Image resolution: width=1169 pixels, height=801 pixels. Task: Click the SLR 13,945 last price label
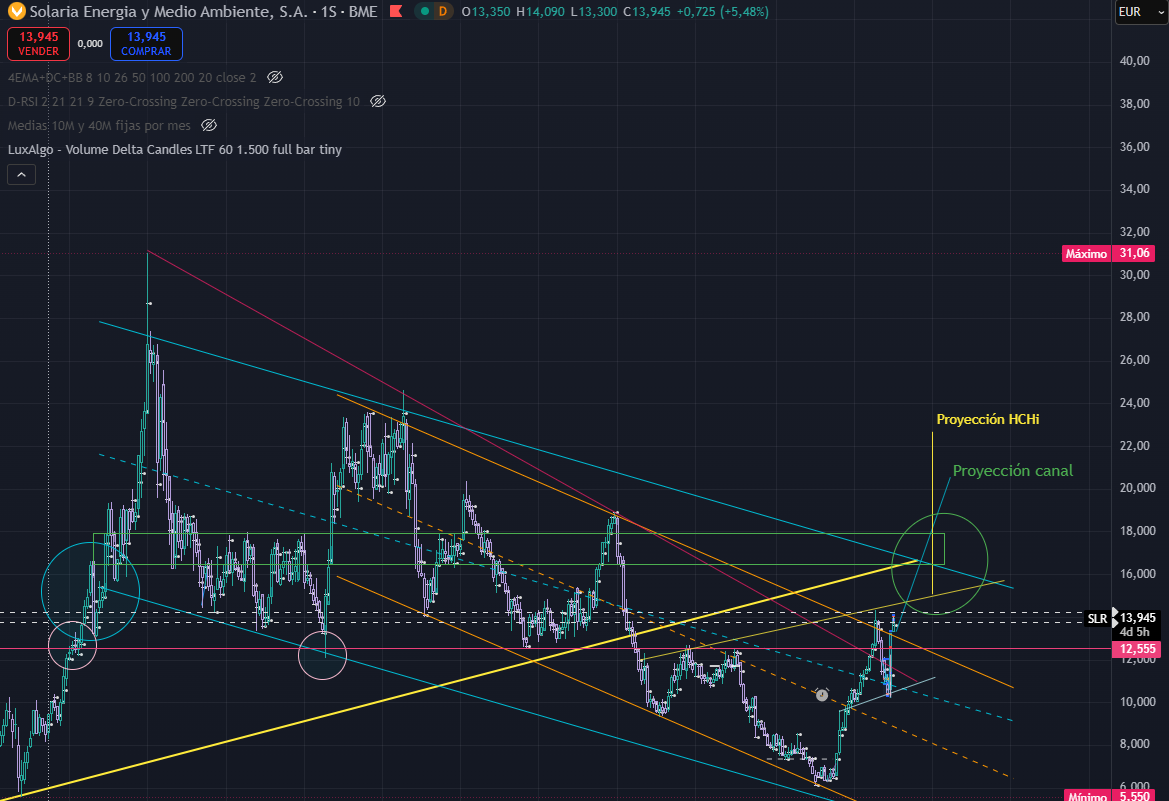coord(1121,618)
